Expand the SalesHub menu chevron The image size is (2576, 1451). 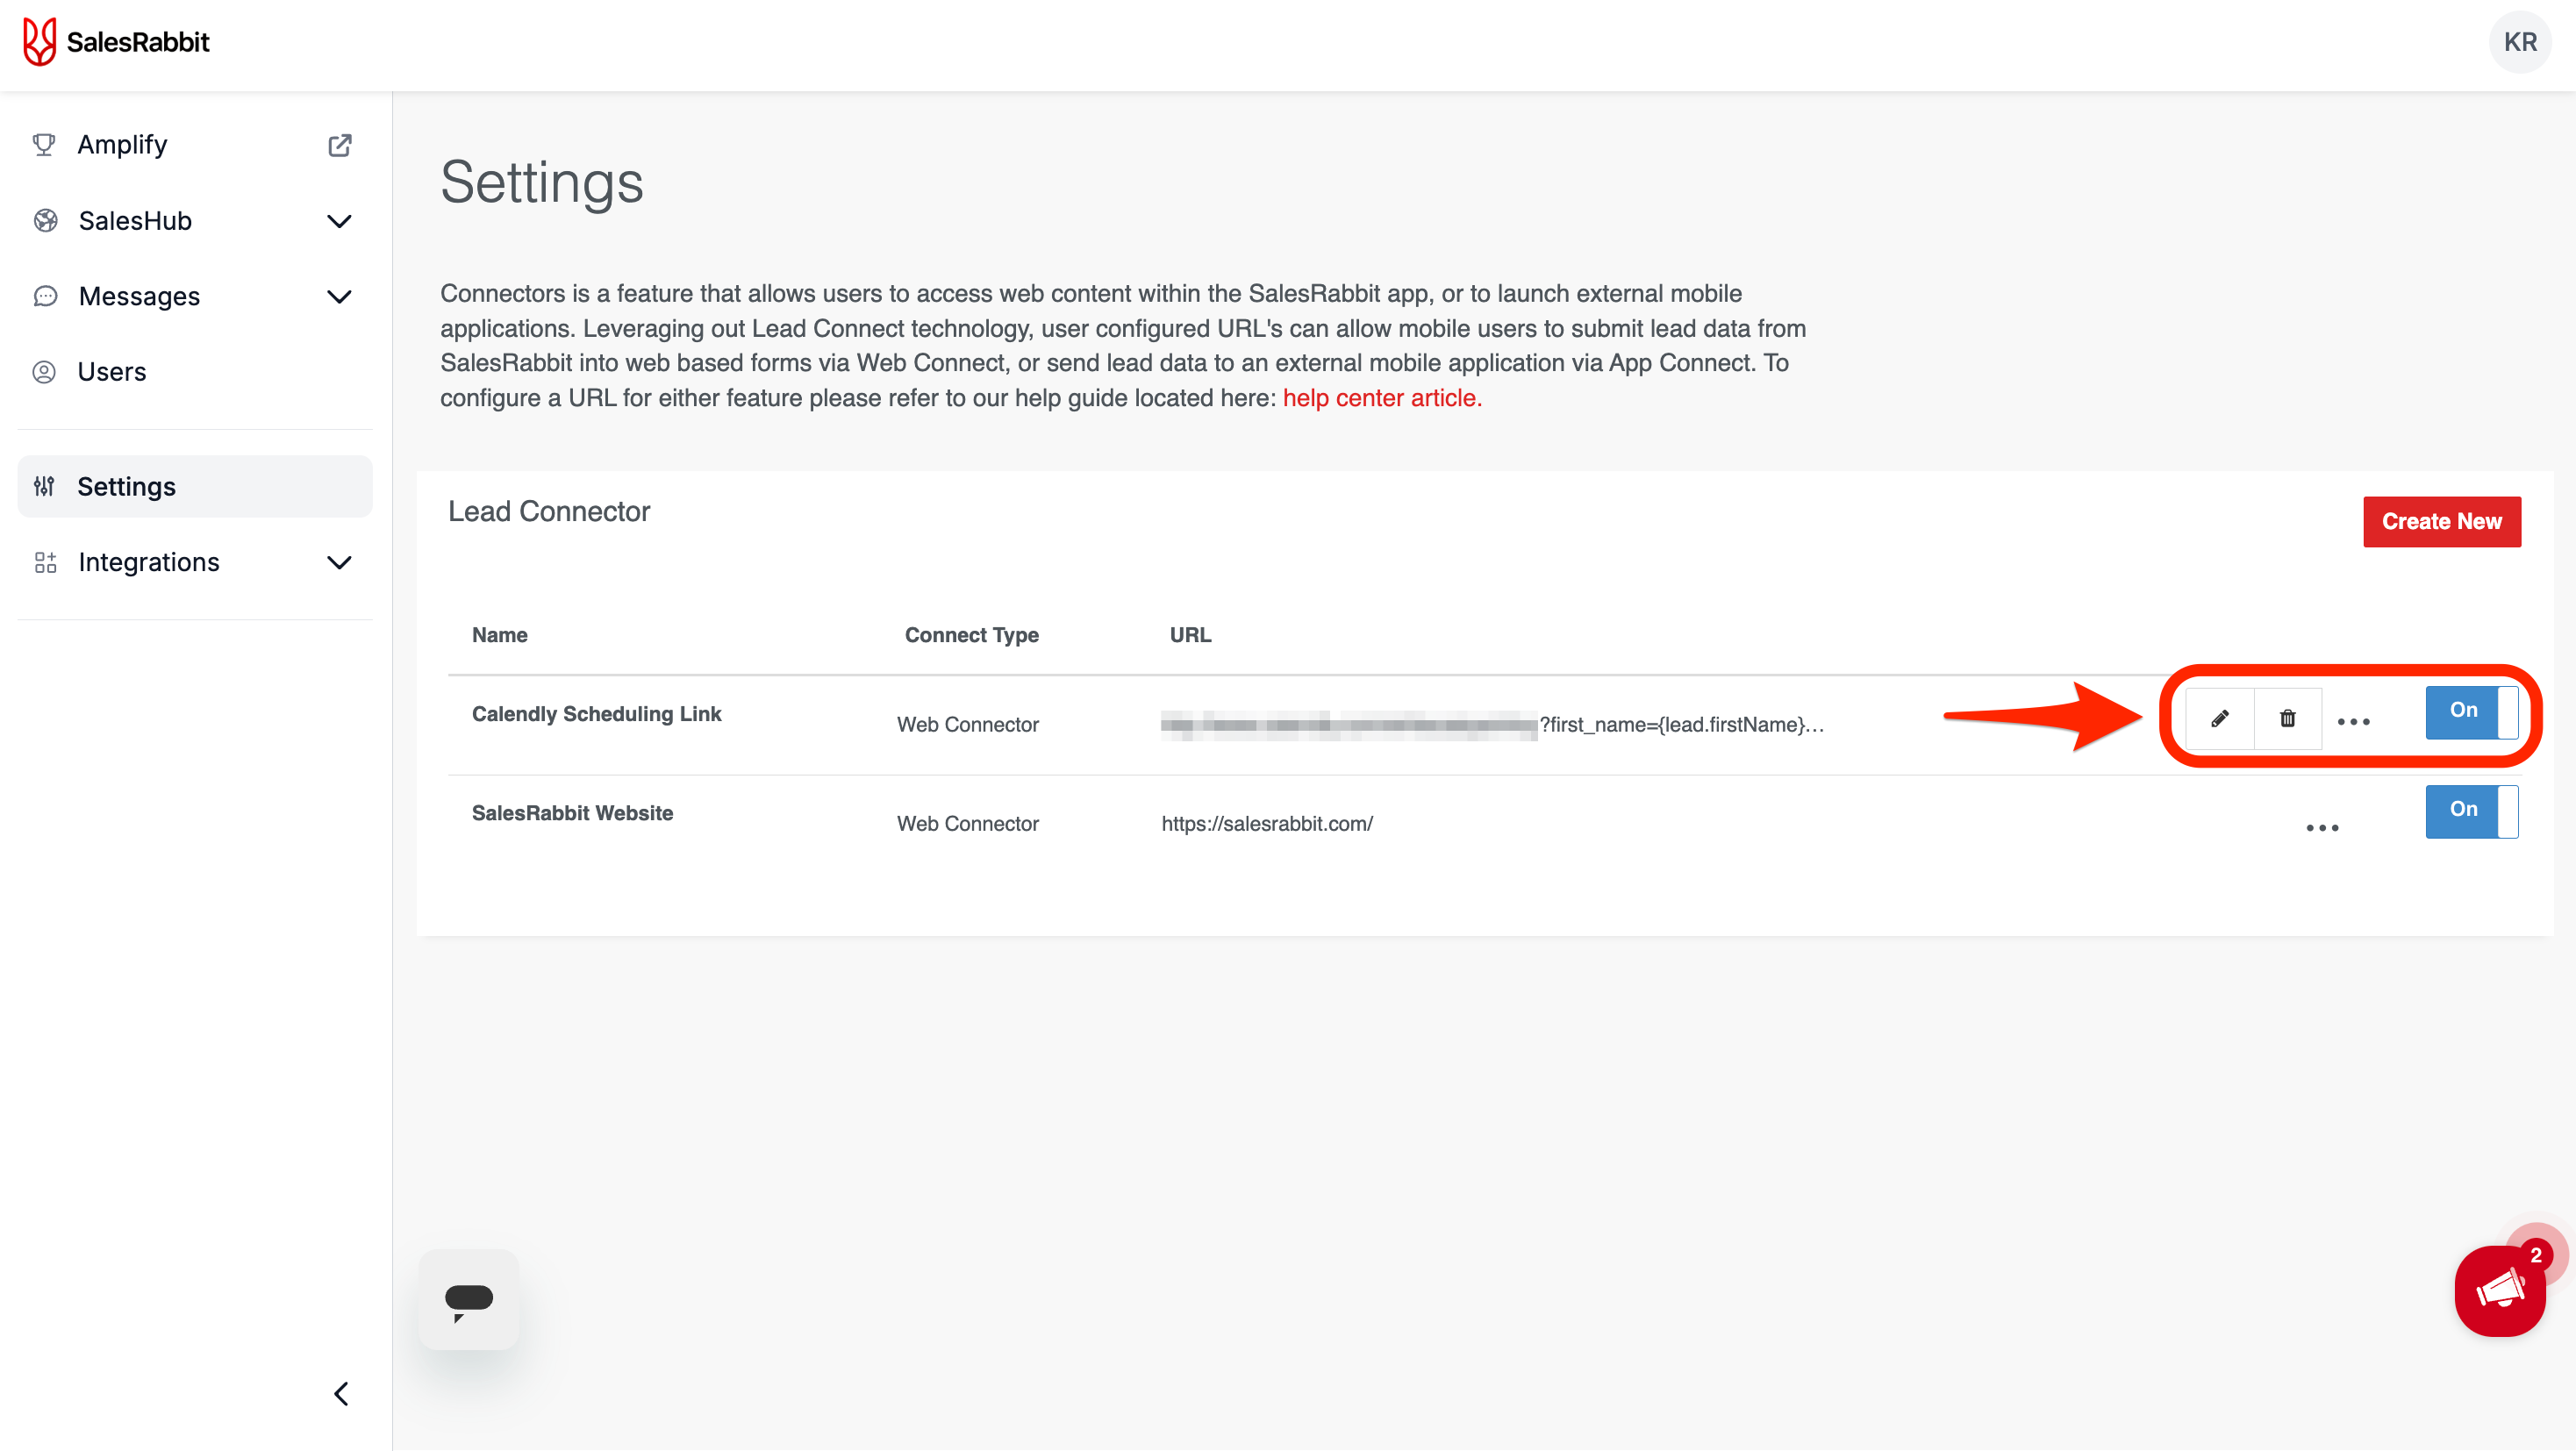340,221
